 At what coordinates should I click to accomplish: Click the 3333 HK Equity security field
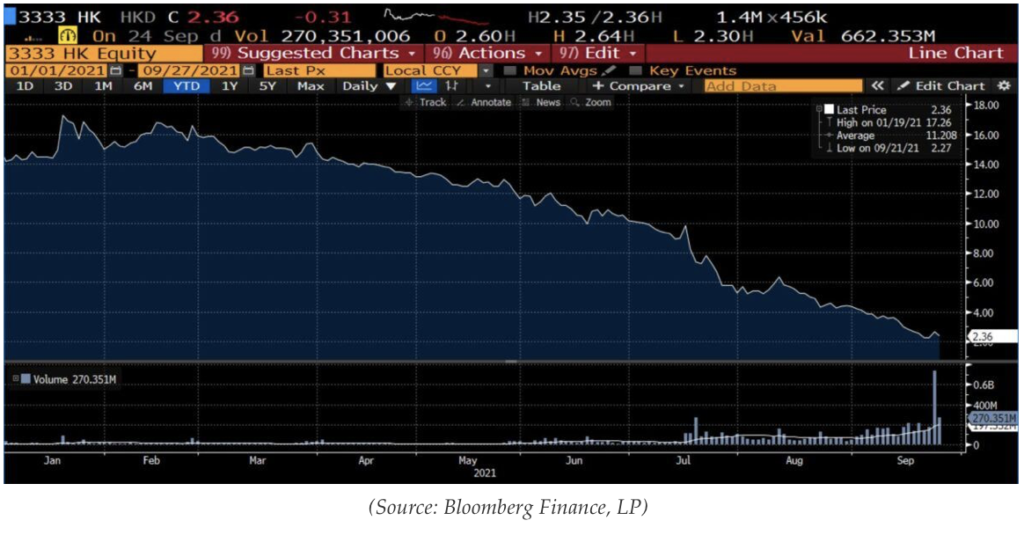point(103,54)
